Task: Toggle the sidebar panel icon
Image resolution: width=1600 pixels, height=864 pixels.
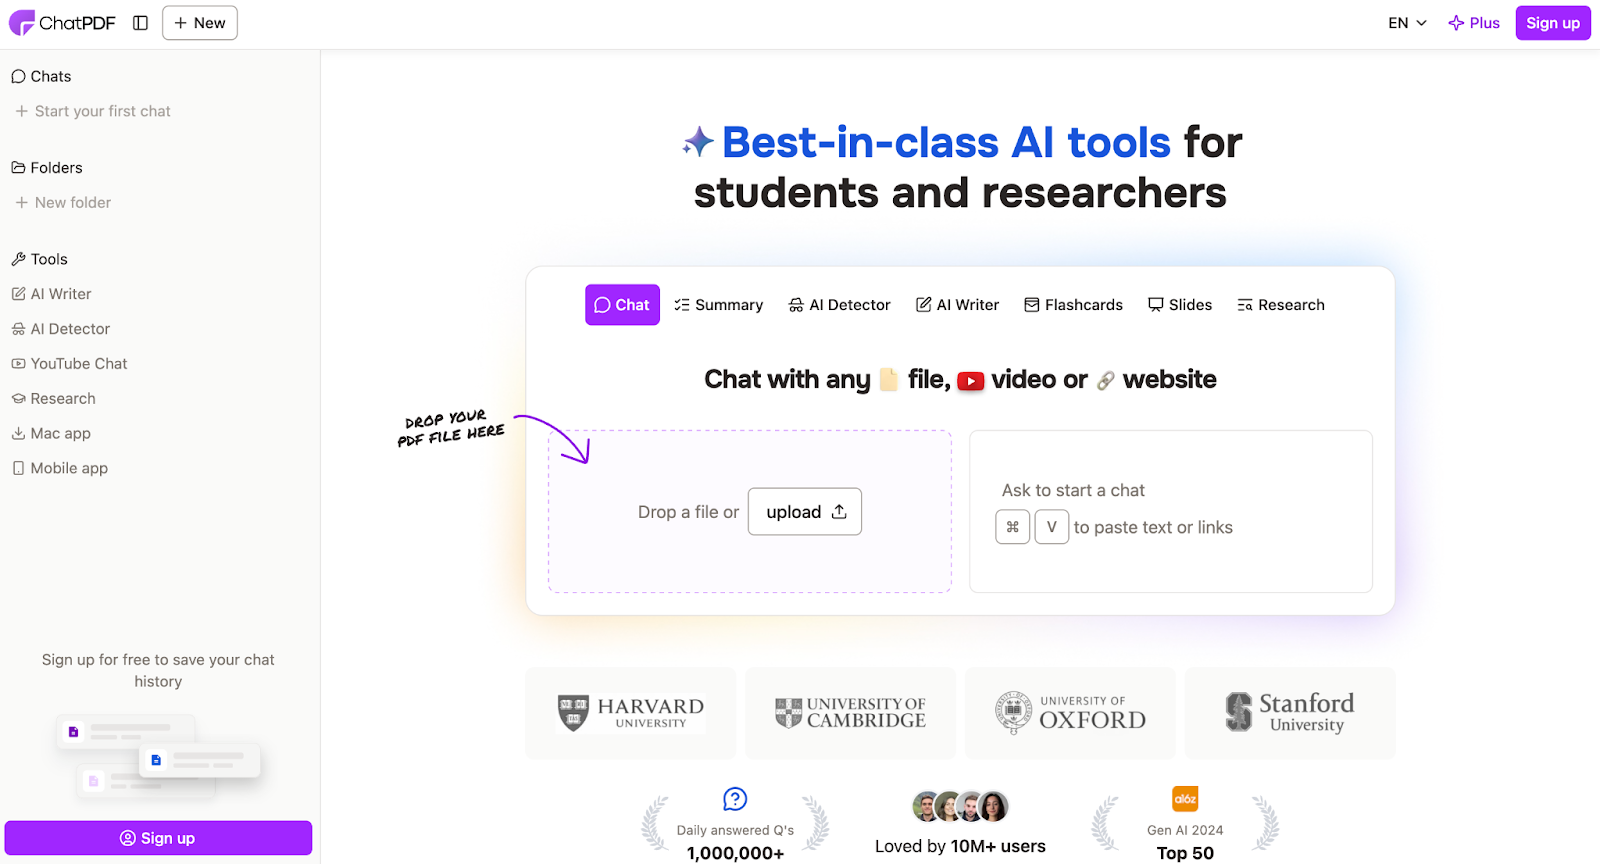Action: point(140,23)
